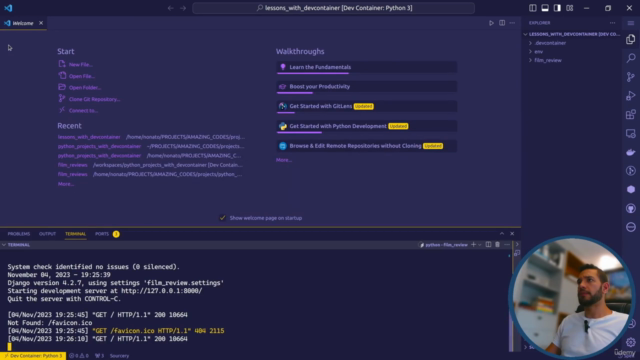Toggle the bottom panel layout icon
640x360 pixels.
click(545, 8)
